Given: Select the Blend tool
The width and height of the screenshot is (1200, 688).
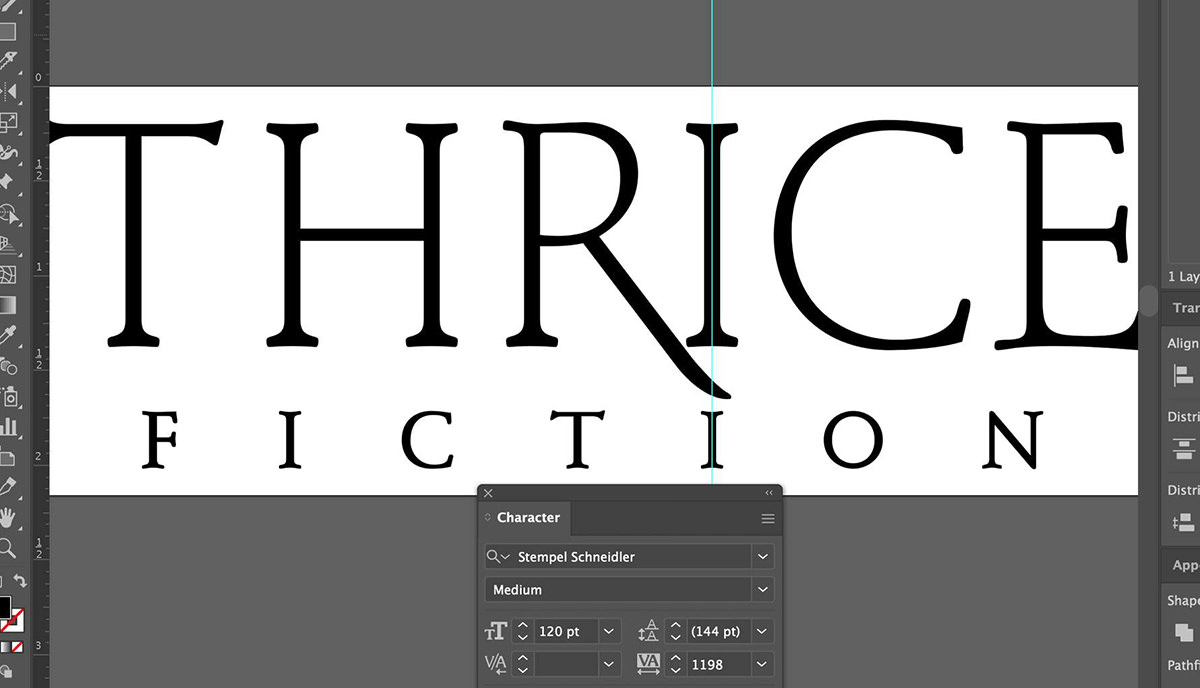Looking at the screenshot, I should [x=8, y=366].
